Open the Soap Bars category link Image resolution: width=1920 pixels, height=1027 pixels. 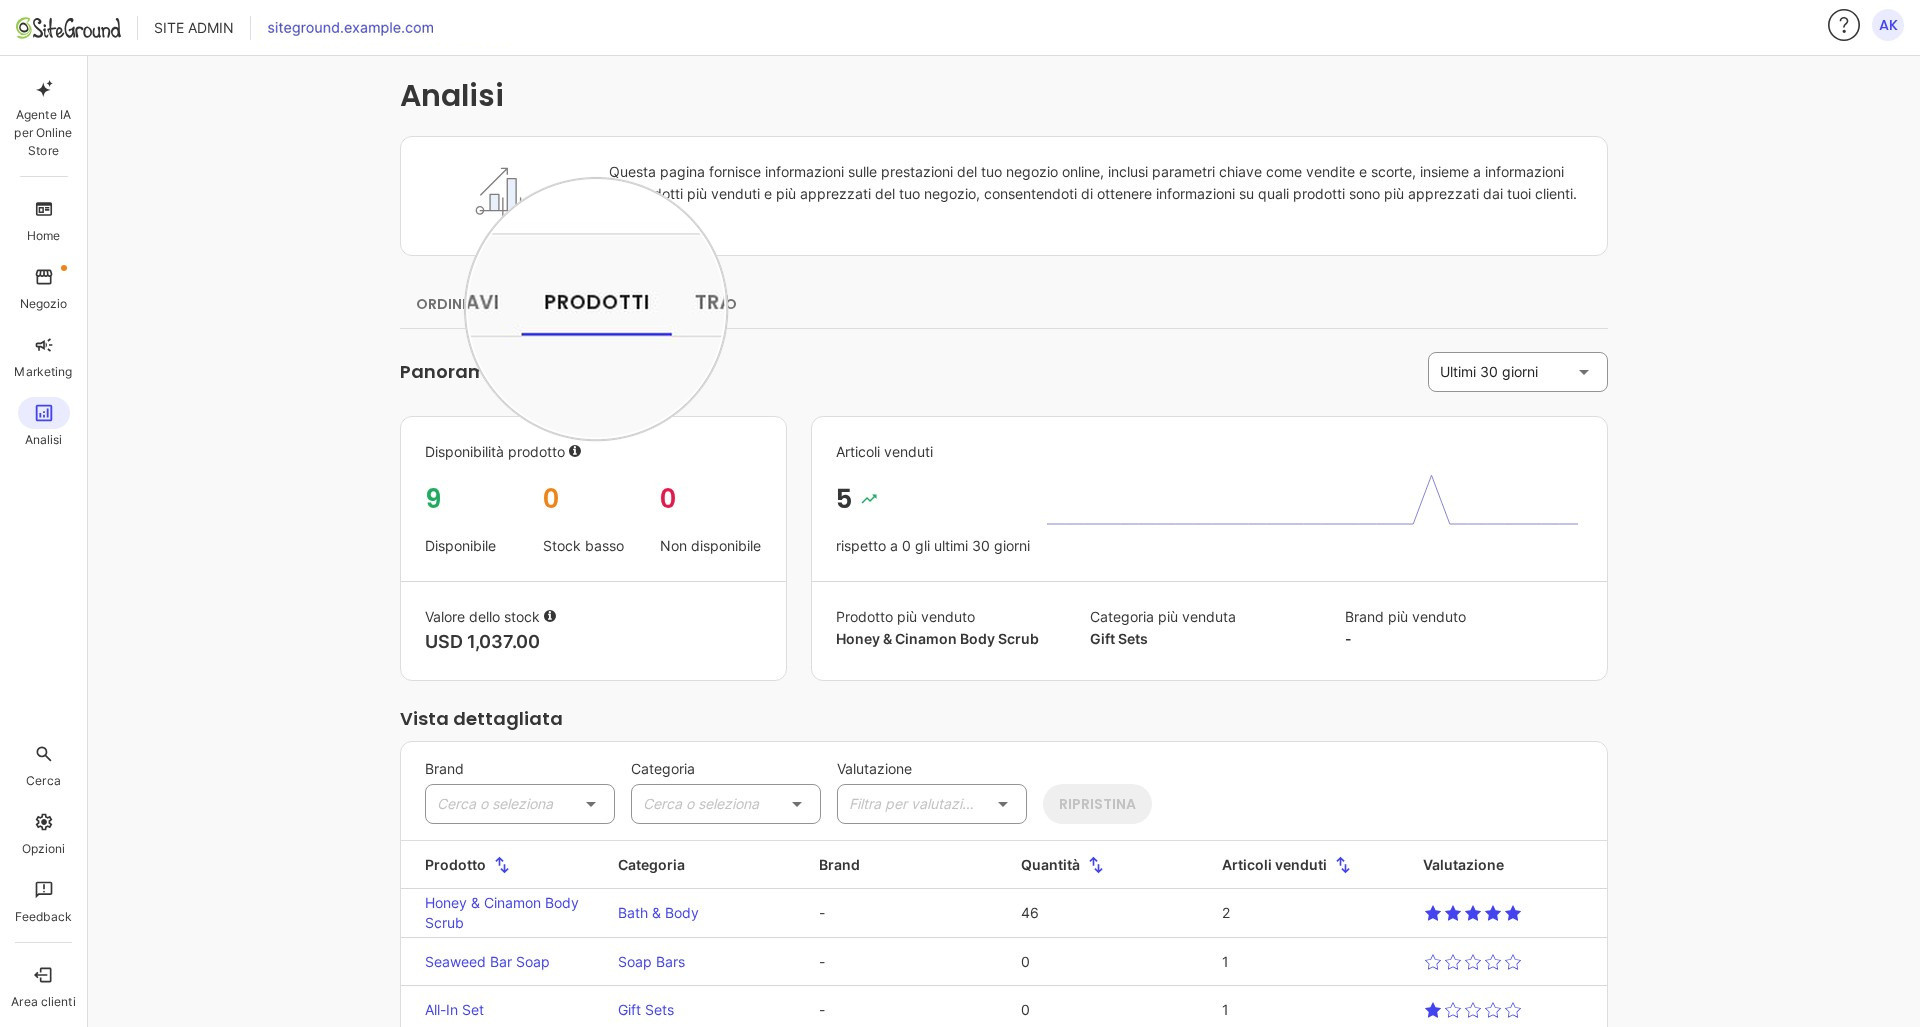(651, 962)
